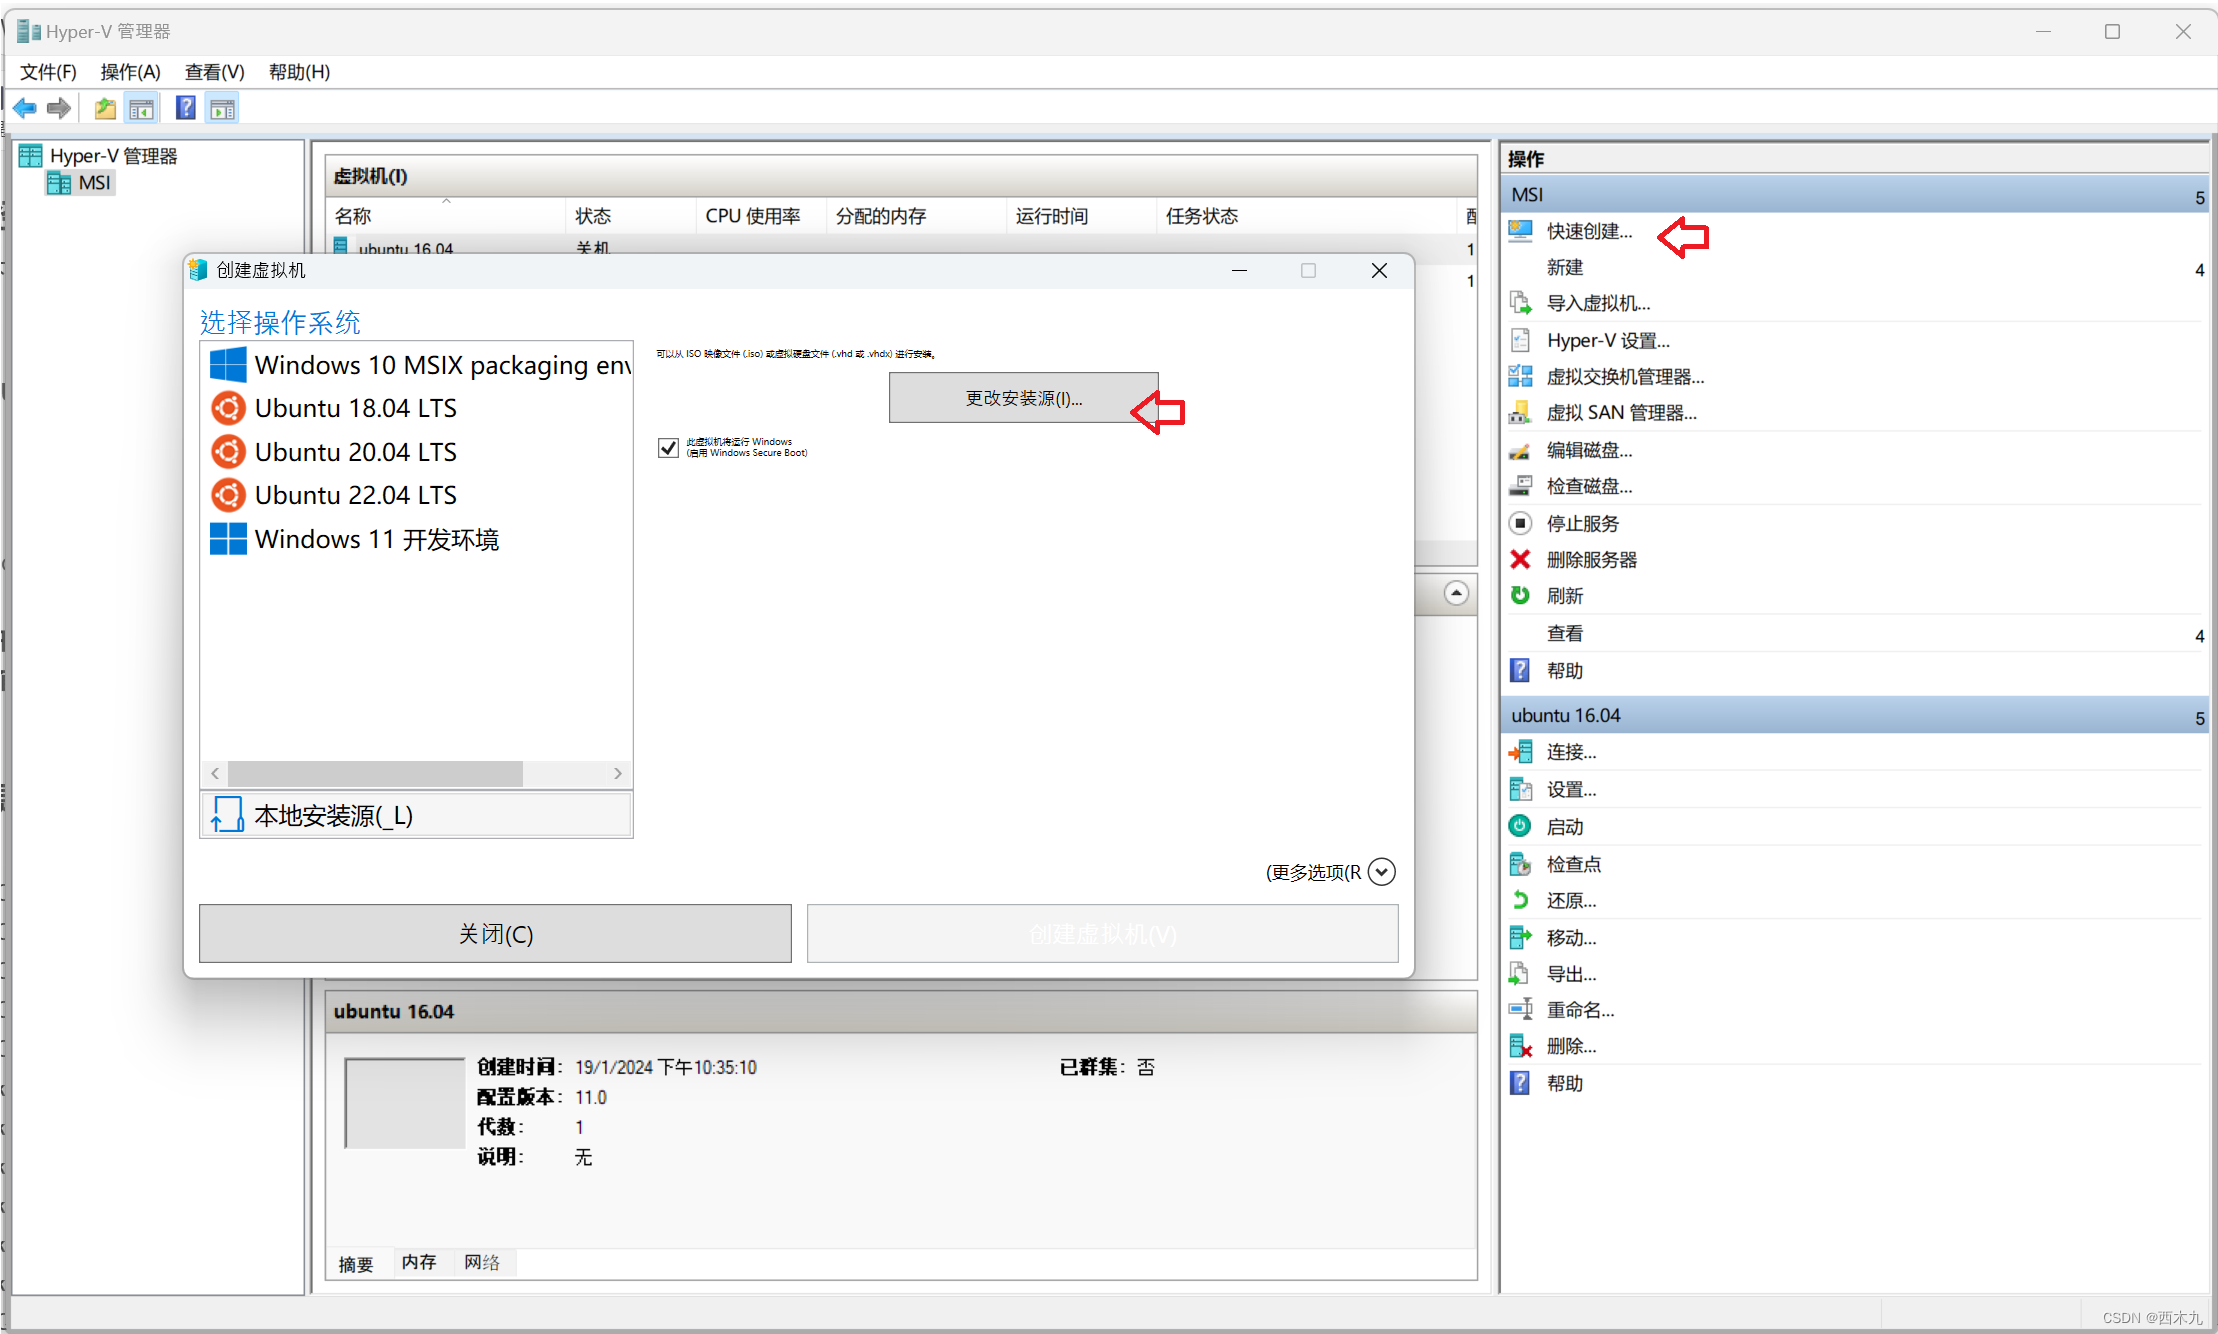Open the Action (操作) menu
2218x1334 pixels.
point(130,72)
